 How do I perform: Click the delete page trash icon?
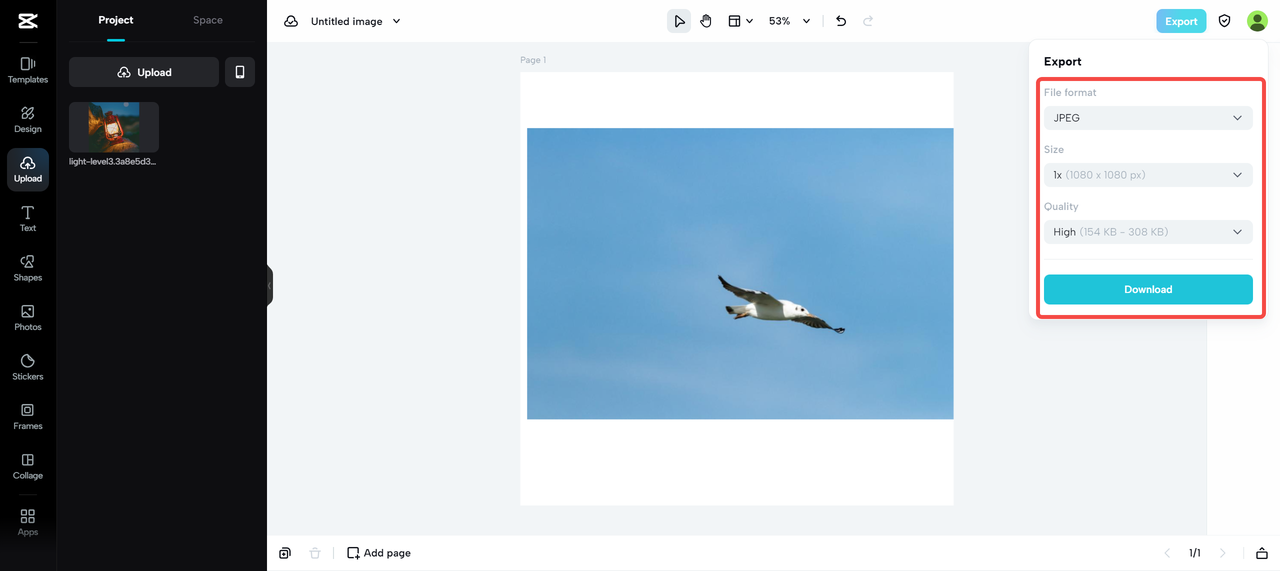pyautogui.click(x=315, y=553)
